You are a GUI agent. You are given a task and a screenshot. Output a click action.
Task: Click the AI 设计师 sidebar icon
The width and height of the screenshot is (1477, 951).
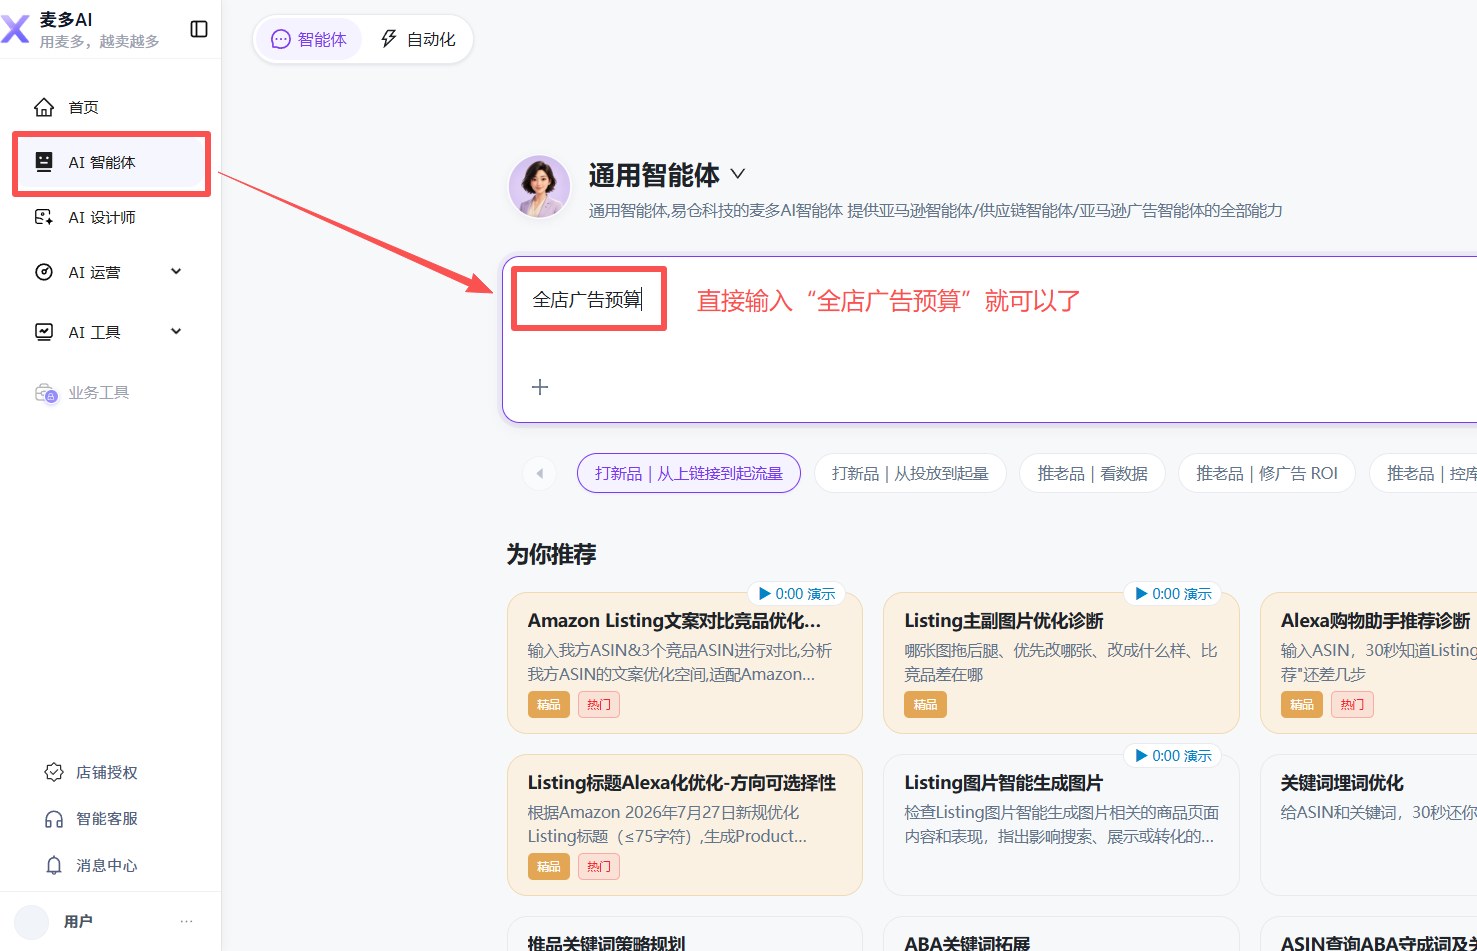click(44, 217)
